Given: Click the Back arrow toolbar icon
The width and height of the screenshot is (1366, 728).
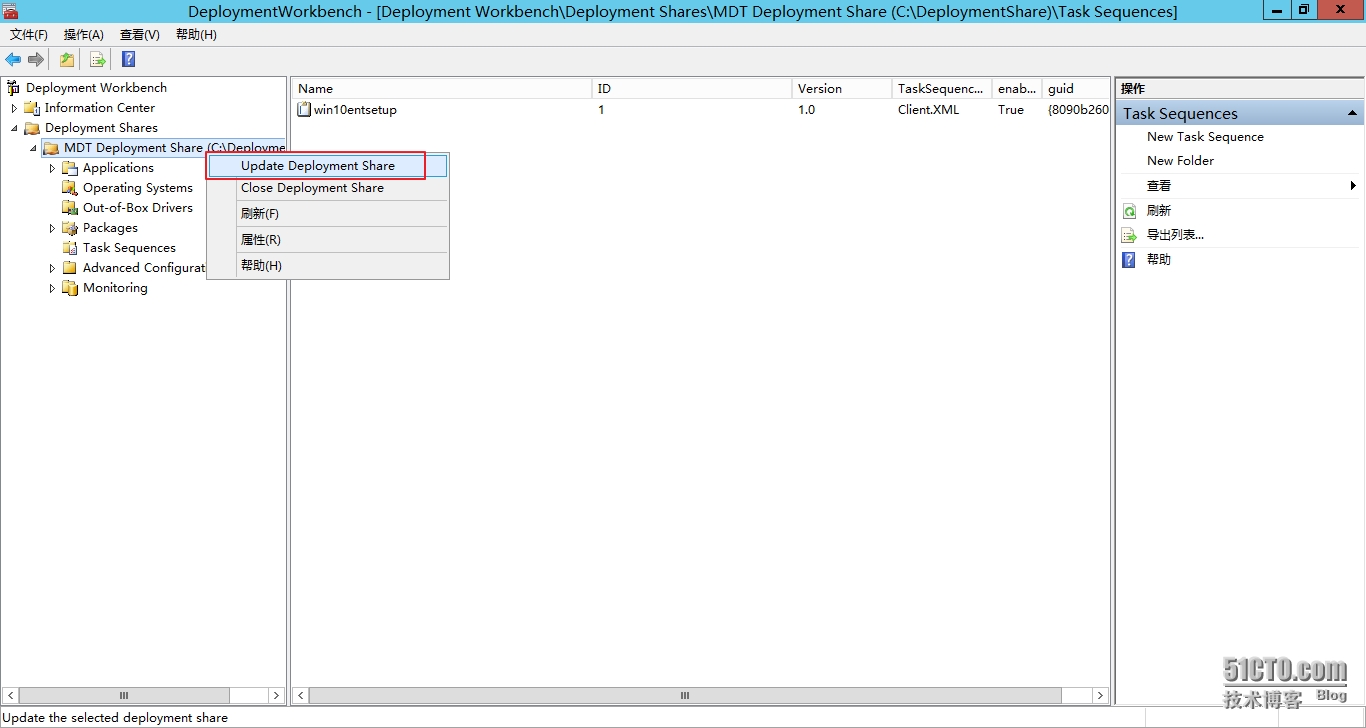Looking at the screenshot, I should coord(13,60).
